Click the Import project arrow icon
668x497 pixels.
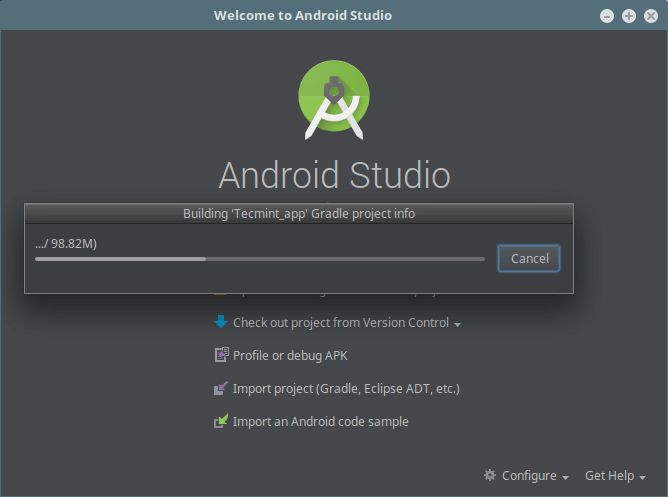coord(221,388)
